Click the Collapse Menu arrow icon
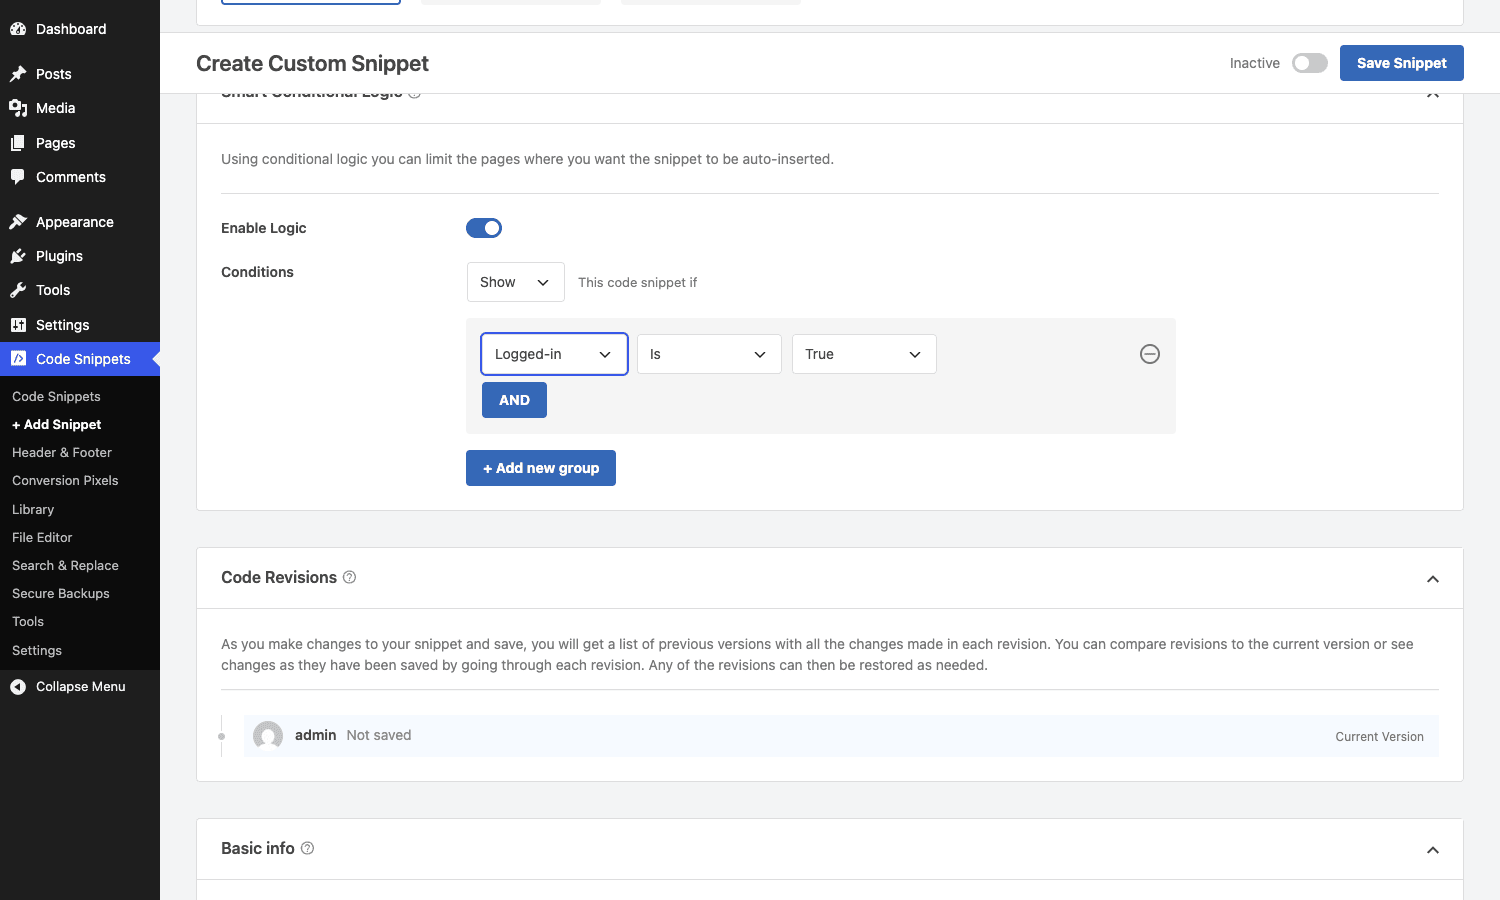The image size is (1500, 900). [18, 687]
